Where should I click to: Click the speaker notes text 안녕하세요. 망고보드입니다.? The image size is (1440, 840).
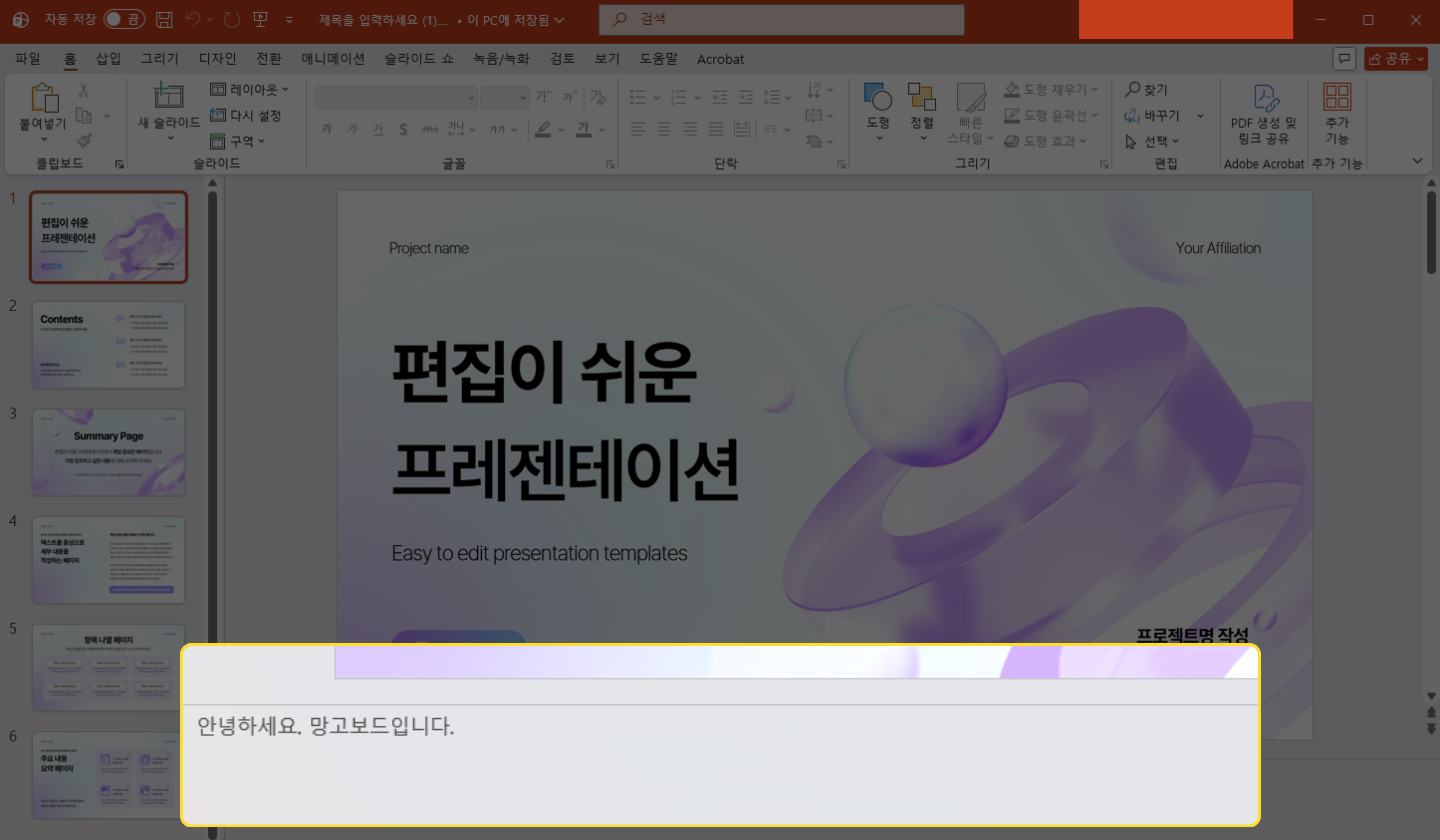326,727
